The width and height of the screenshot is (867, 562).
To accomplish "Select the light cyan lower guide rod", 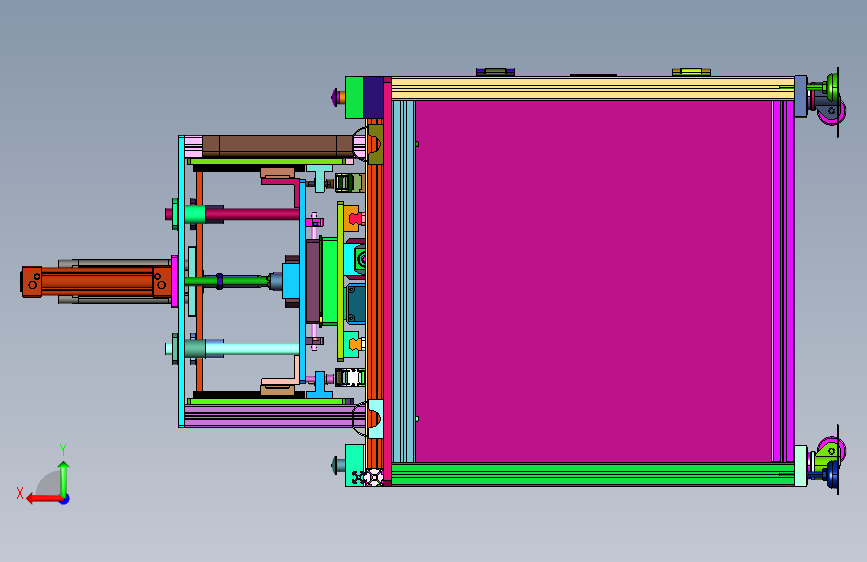I will 252,348.
